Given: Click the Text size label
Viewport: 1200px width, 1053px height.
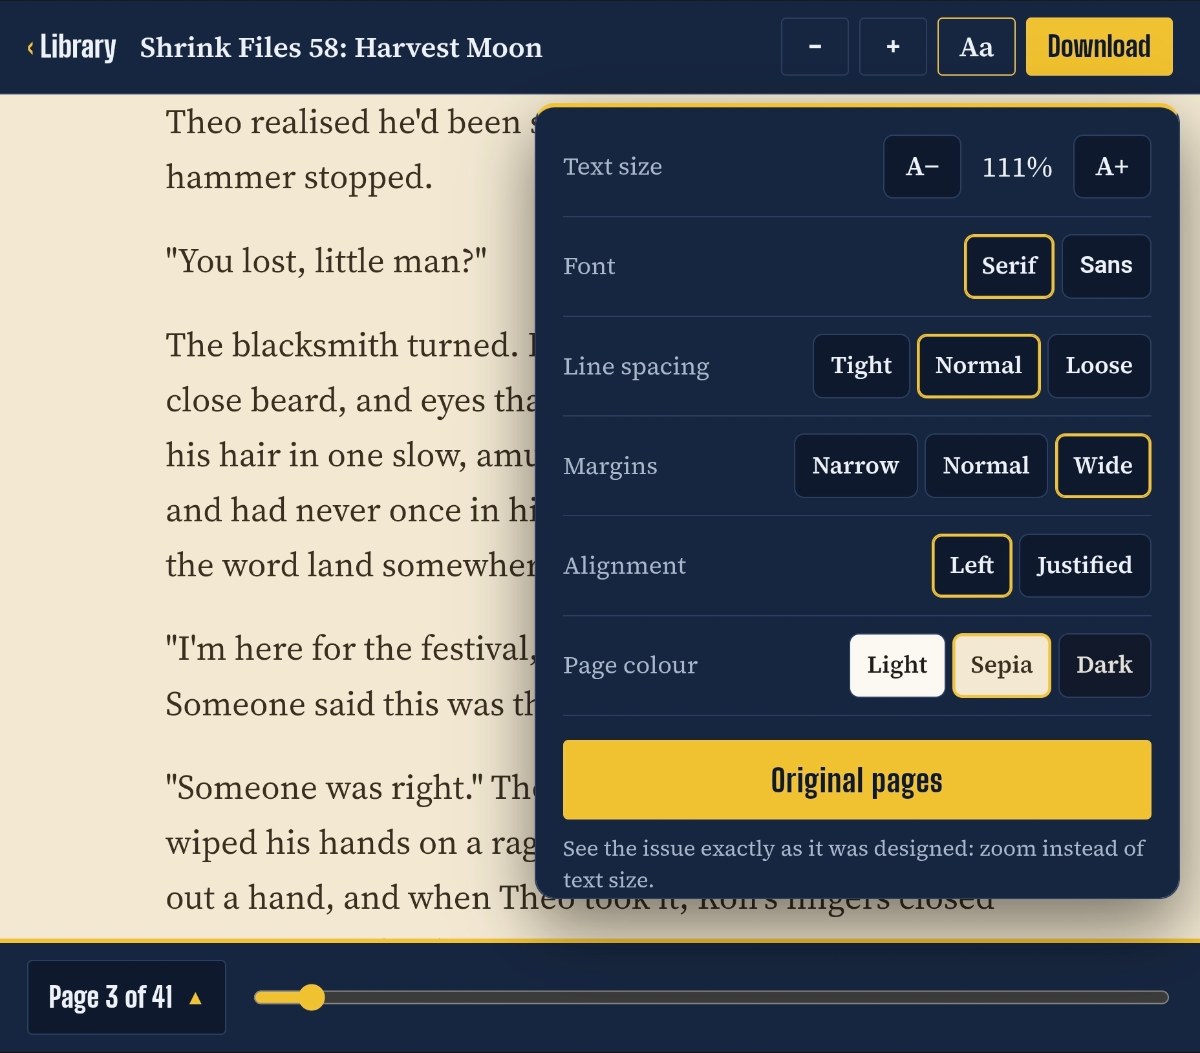Looking at the screenshot, I should (612, 167).
